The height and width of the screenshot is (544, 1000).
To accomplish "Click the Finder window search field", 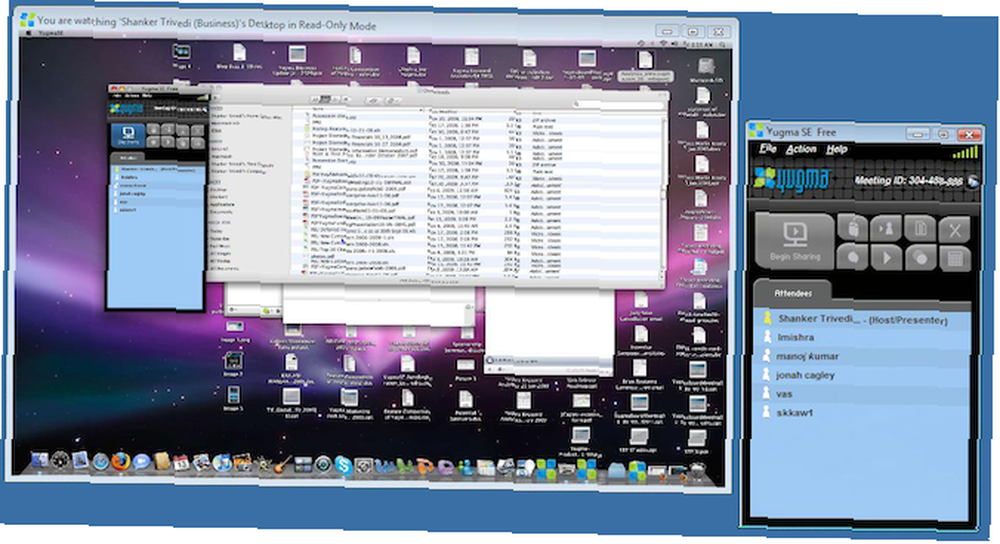I will click(617, 103).
